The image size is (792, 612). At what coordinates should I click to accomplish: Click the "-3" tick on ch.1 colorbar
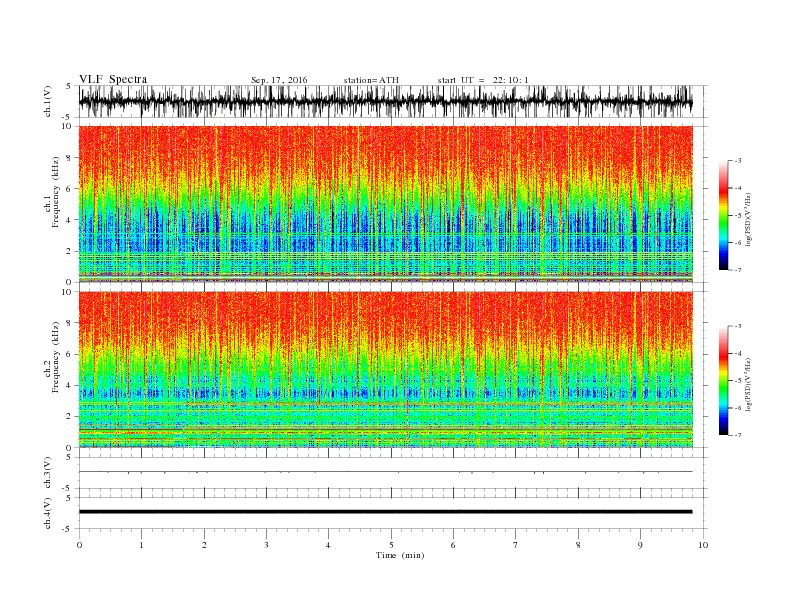click(x=738, y=161)
